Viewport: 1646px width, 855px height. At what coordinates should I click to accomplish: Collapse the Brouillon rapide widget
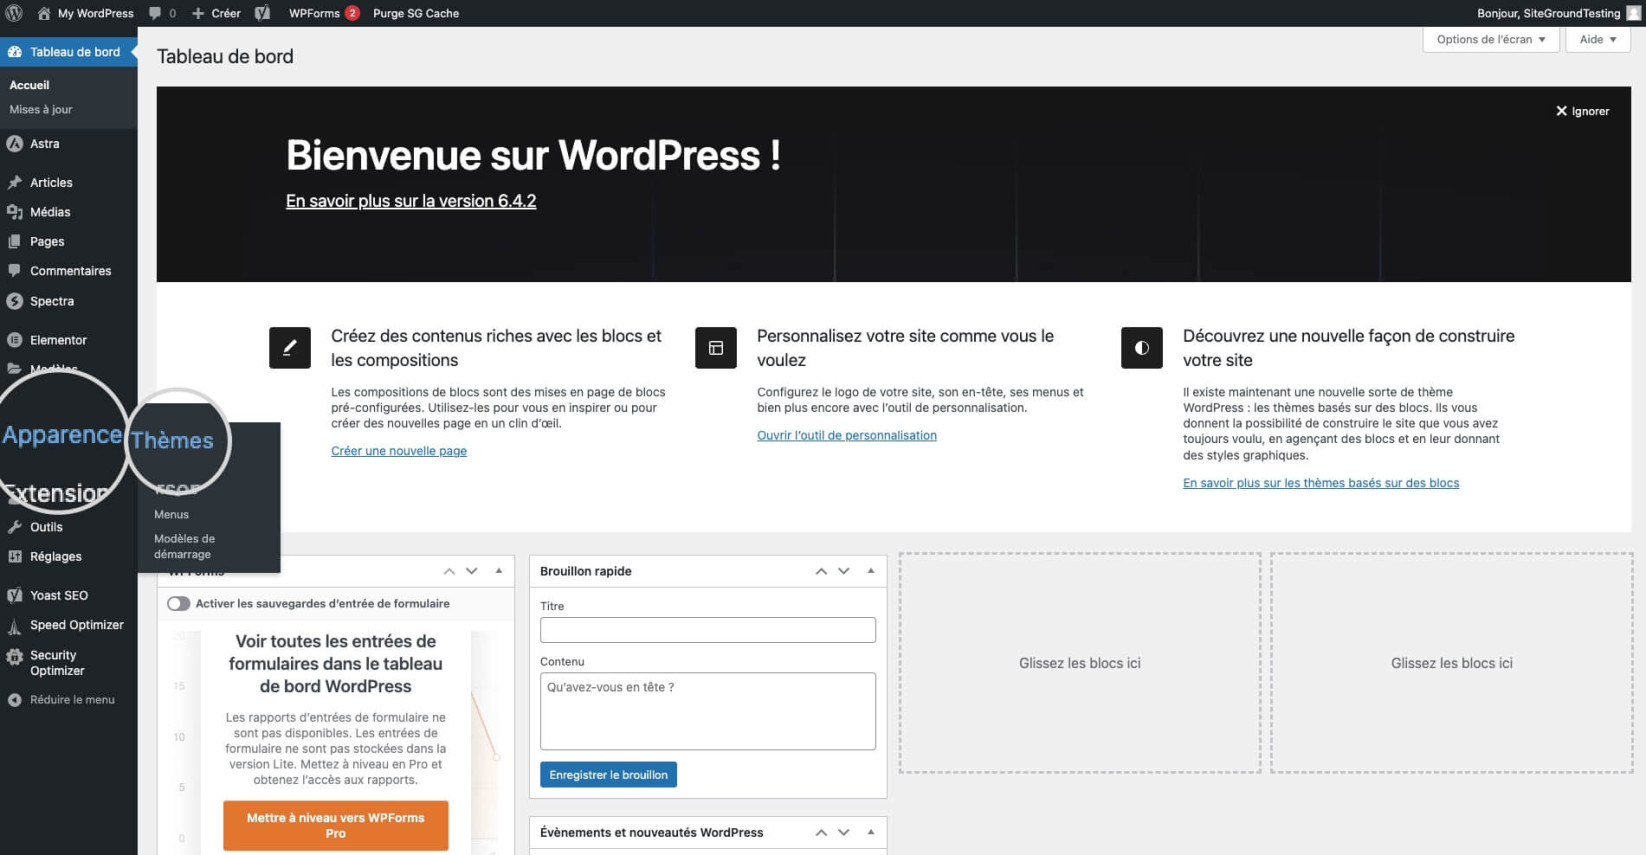[871, 571]
